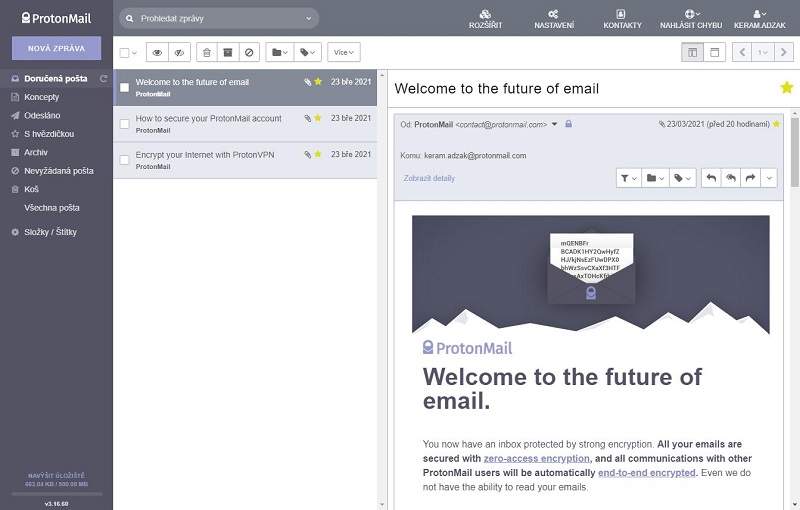Viewport: 800px width, 510px height.
Task: Open the ROZŠÍŘIT upgrade icon
Action: point(485,18)
